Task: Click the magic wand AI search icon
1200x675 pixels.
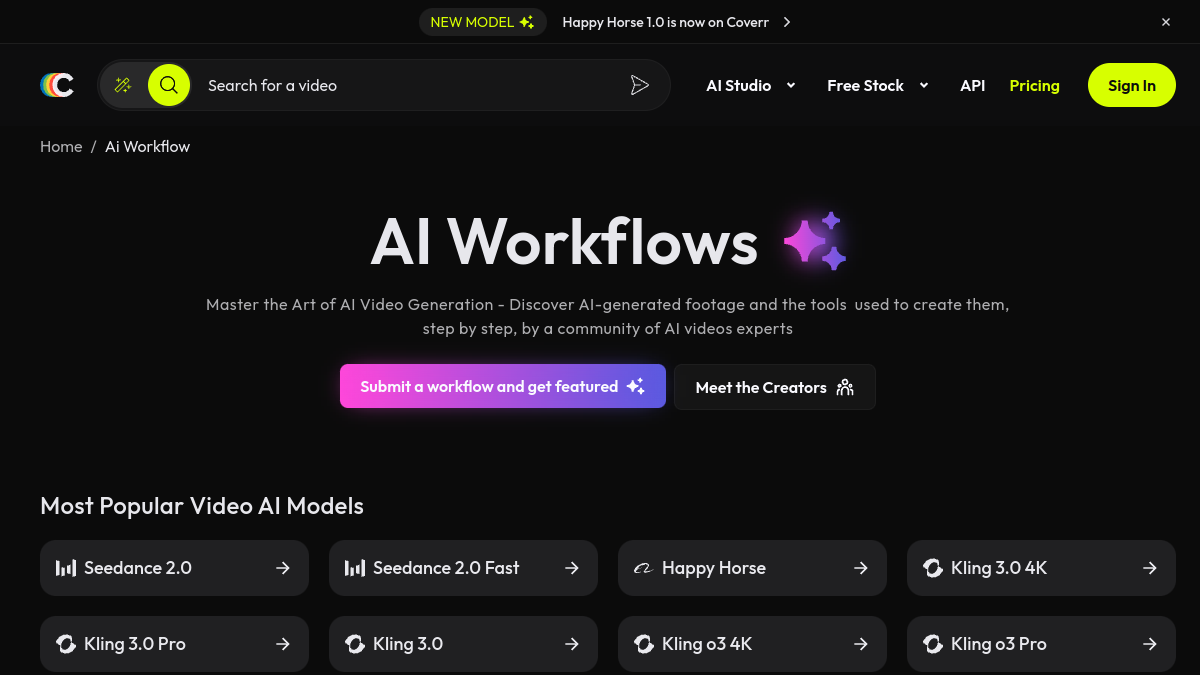Action: coord(123,85)
